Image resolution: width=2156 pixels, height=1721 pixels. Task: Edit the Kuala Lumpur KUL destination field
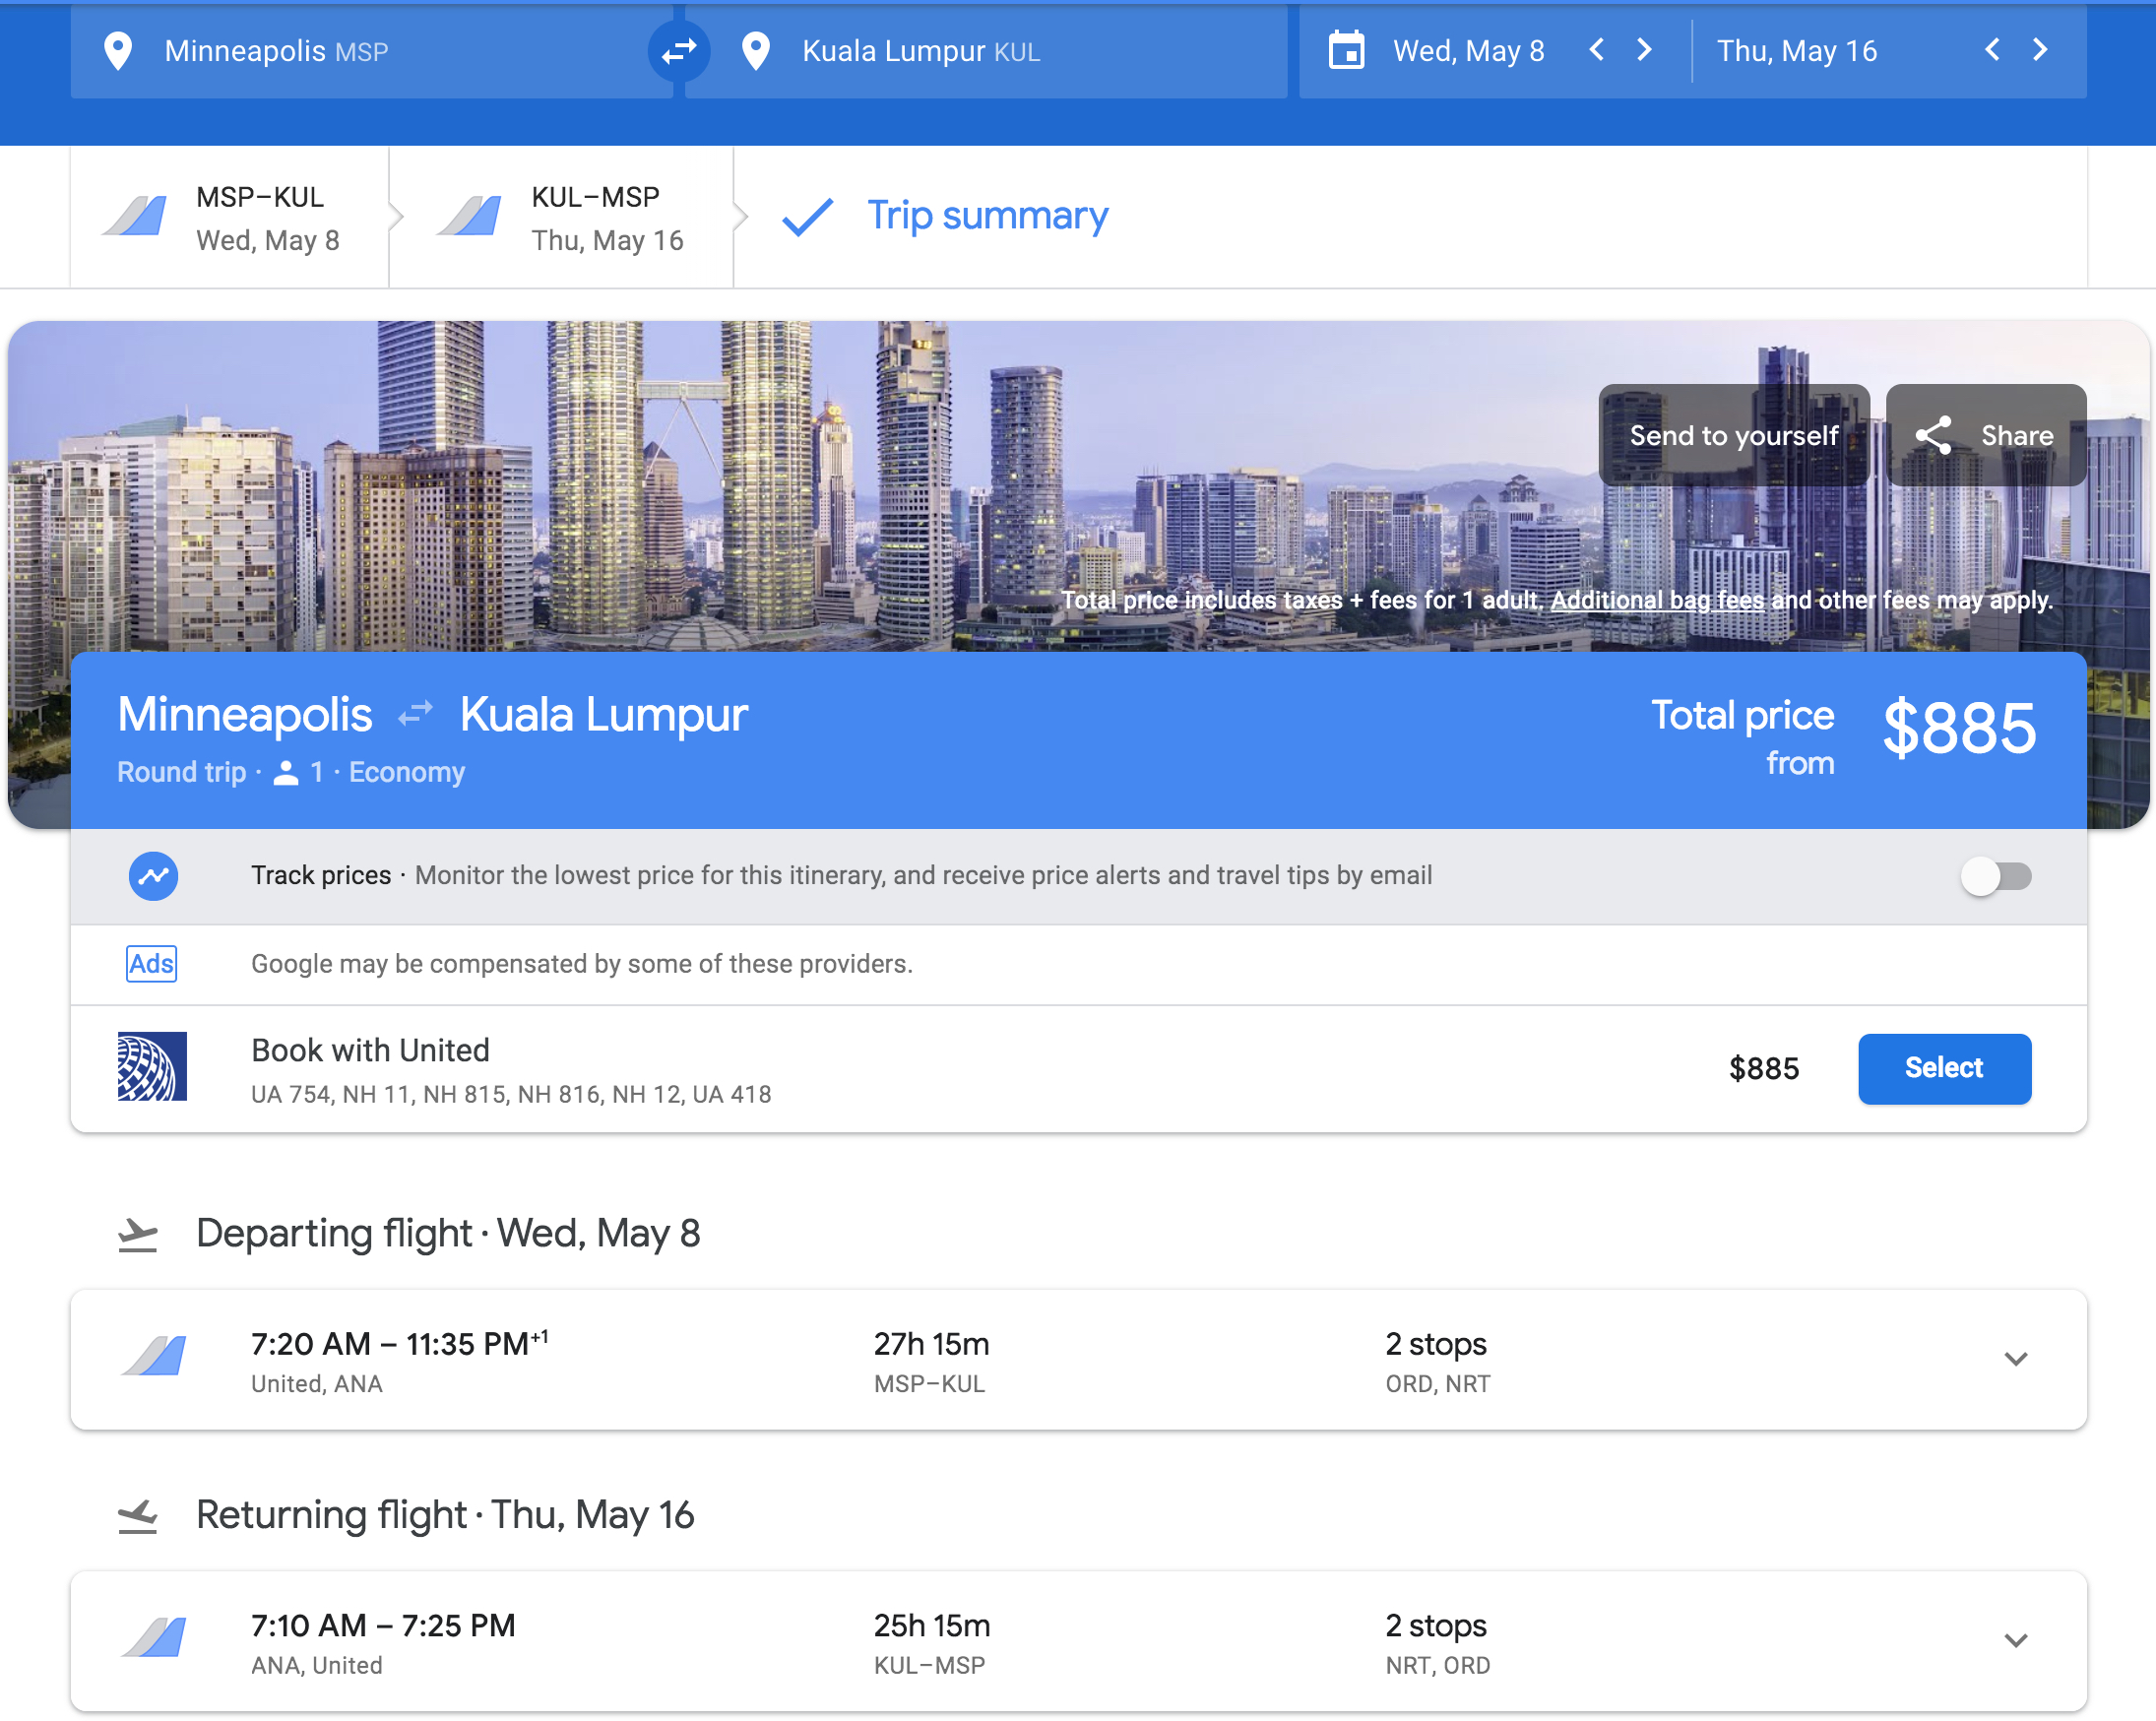pos(986,51)
